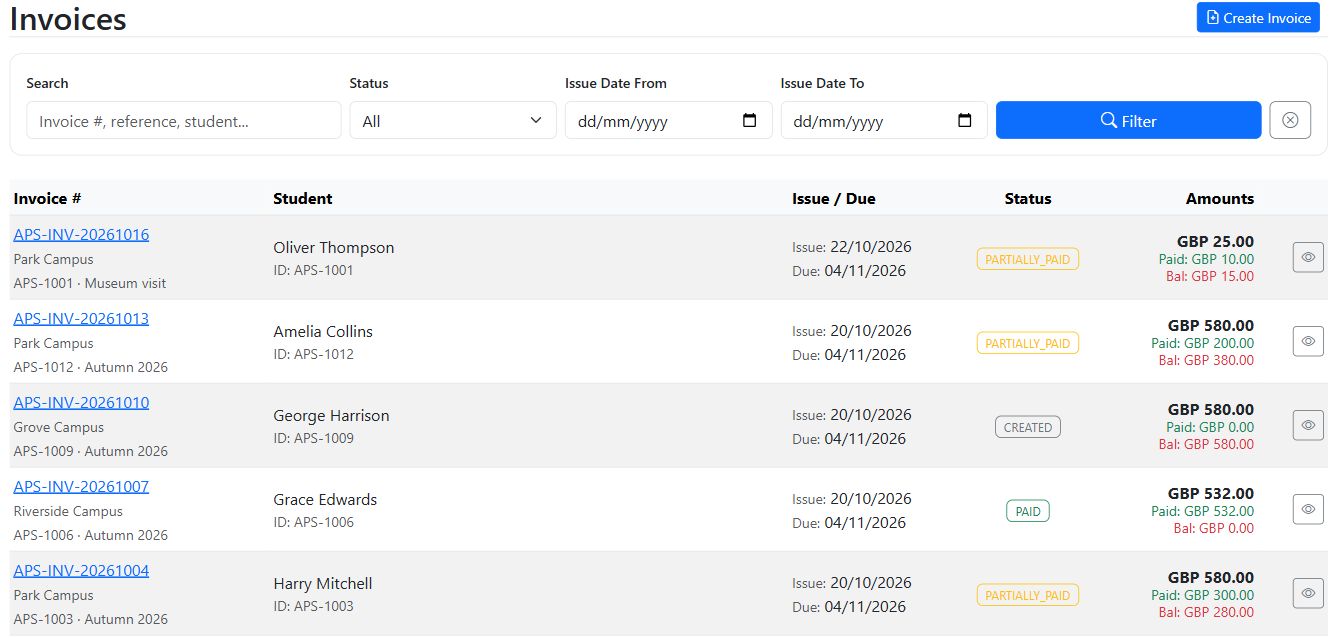The height and width of the screenshot is (638, 1335).
Task: Focus the invoice search input field
Action: tap(184, 120)
